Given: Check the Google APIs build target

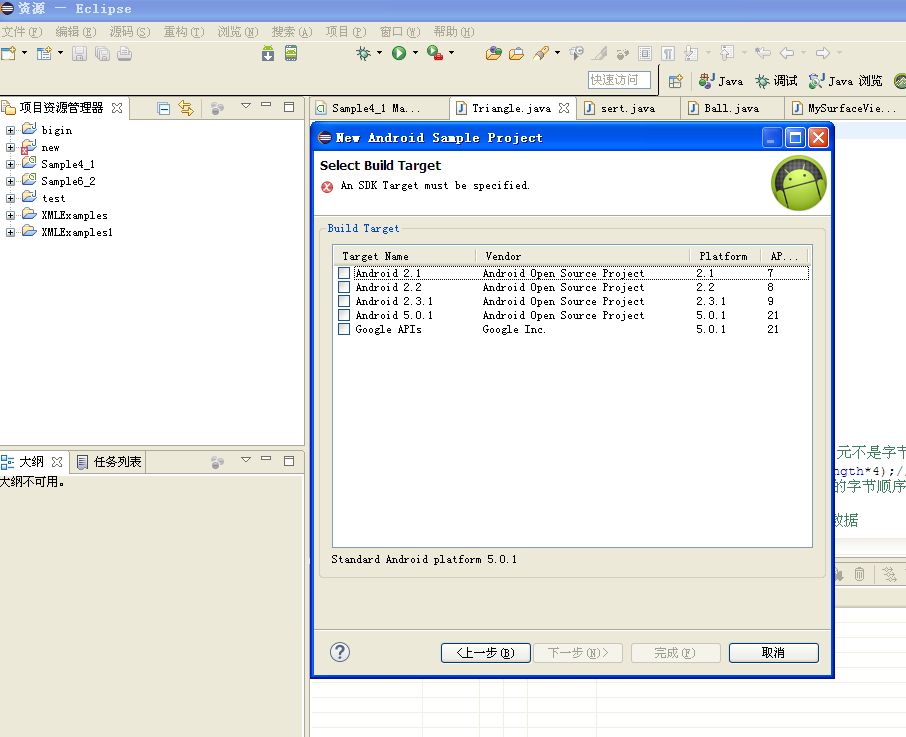Looking at the screenshot, I should [344, 329].
